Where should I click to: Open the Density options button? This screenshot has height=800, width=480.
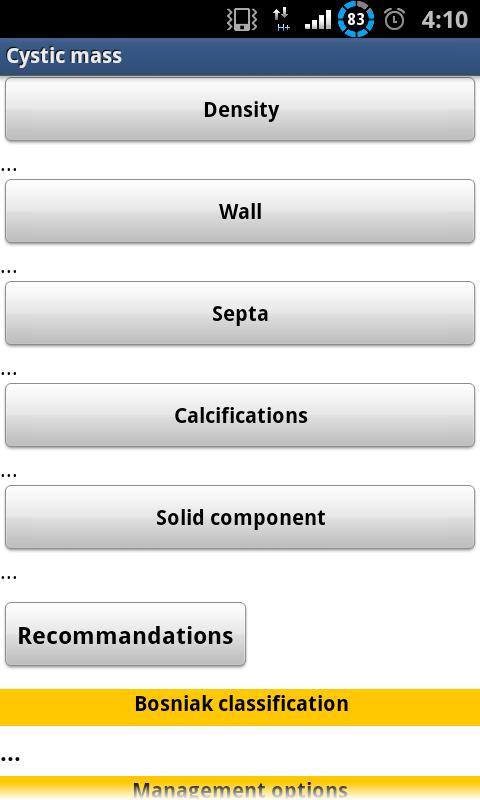pos(240,109)
